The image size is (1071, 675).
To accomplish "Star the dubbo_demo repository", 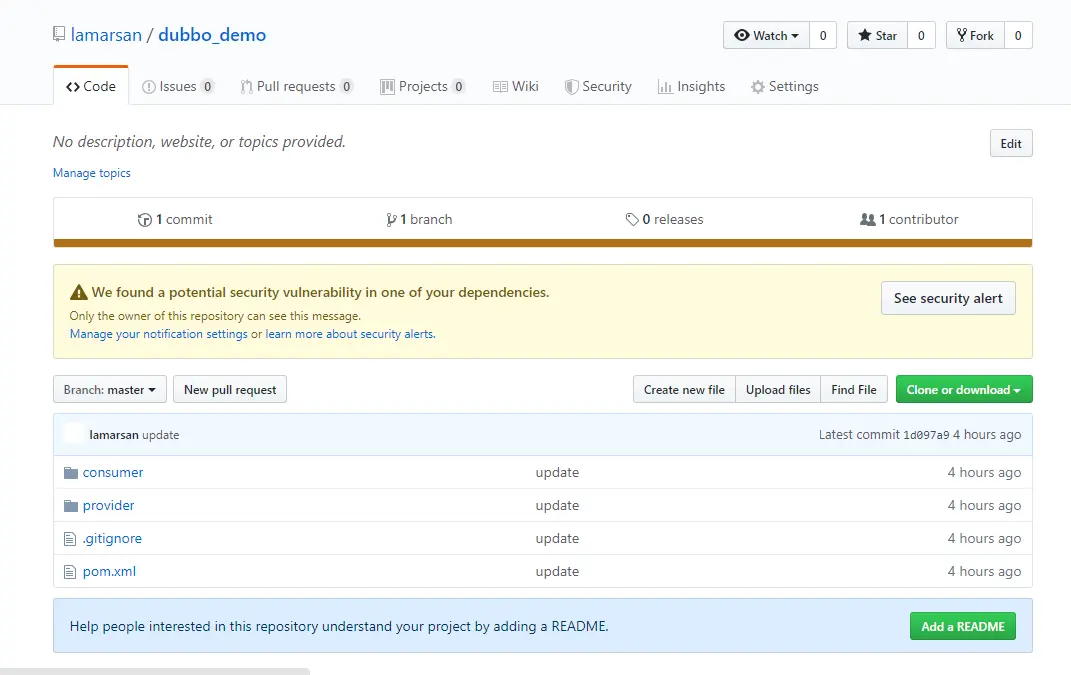I will point(878,36).
